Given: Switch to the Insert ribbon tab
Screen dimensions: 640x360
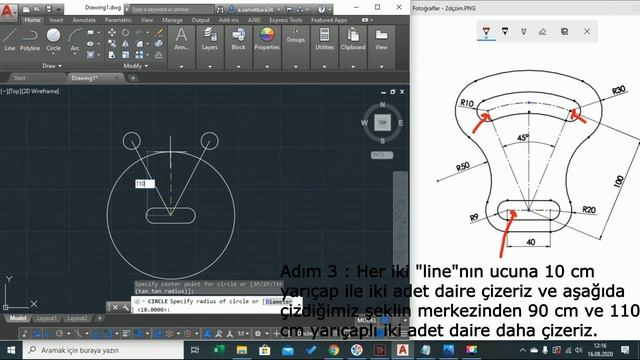Looking at the screenshot, I should (x=56, y=20).
